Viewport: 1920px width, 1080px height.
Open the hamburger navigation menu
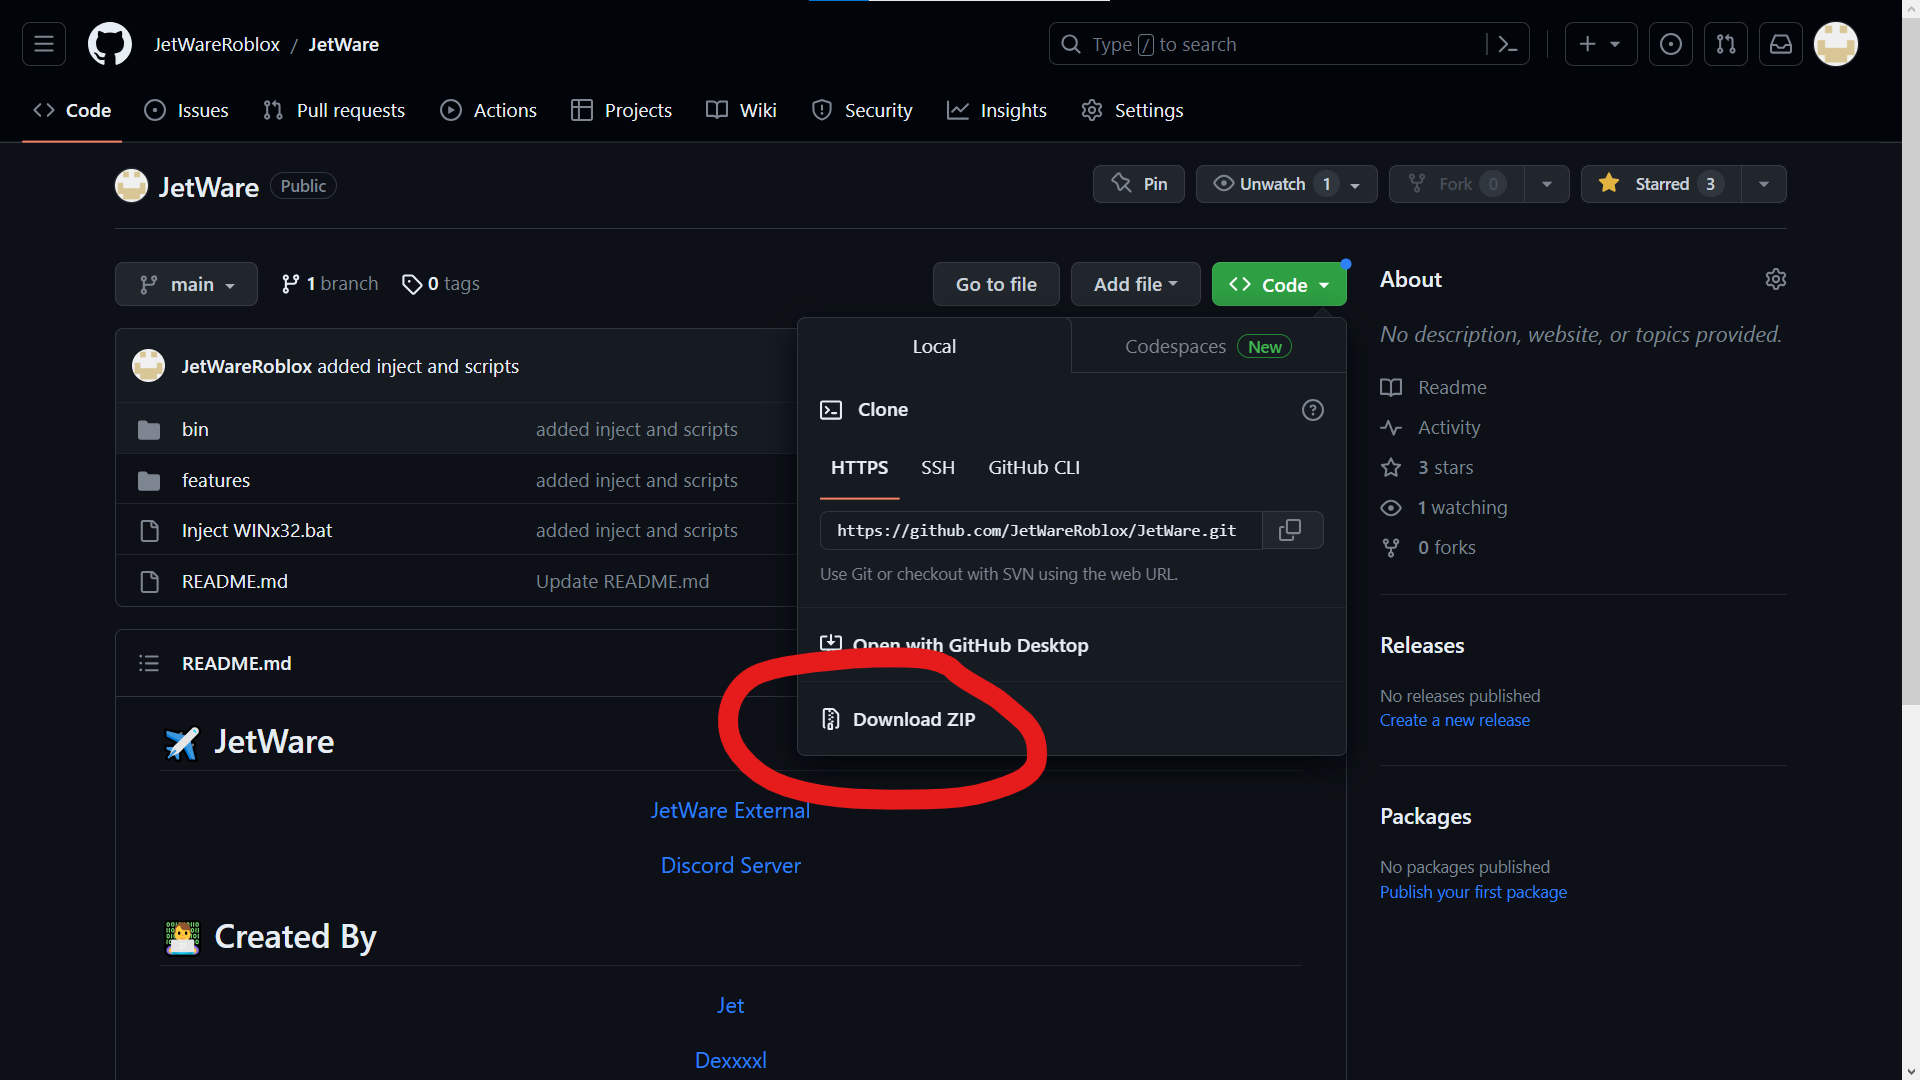(44, 44)
